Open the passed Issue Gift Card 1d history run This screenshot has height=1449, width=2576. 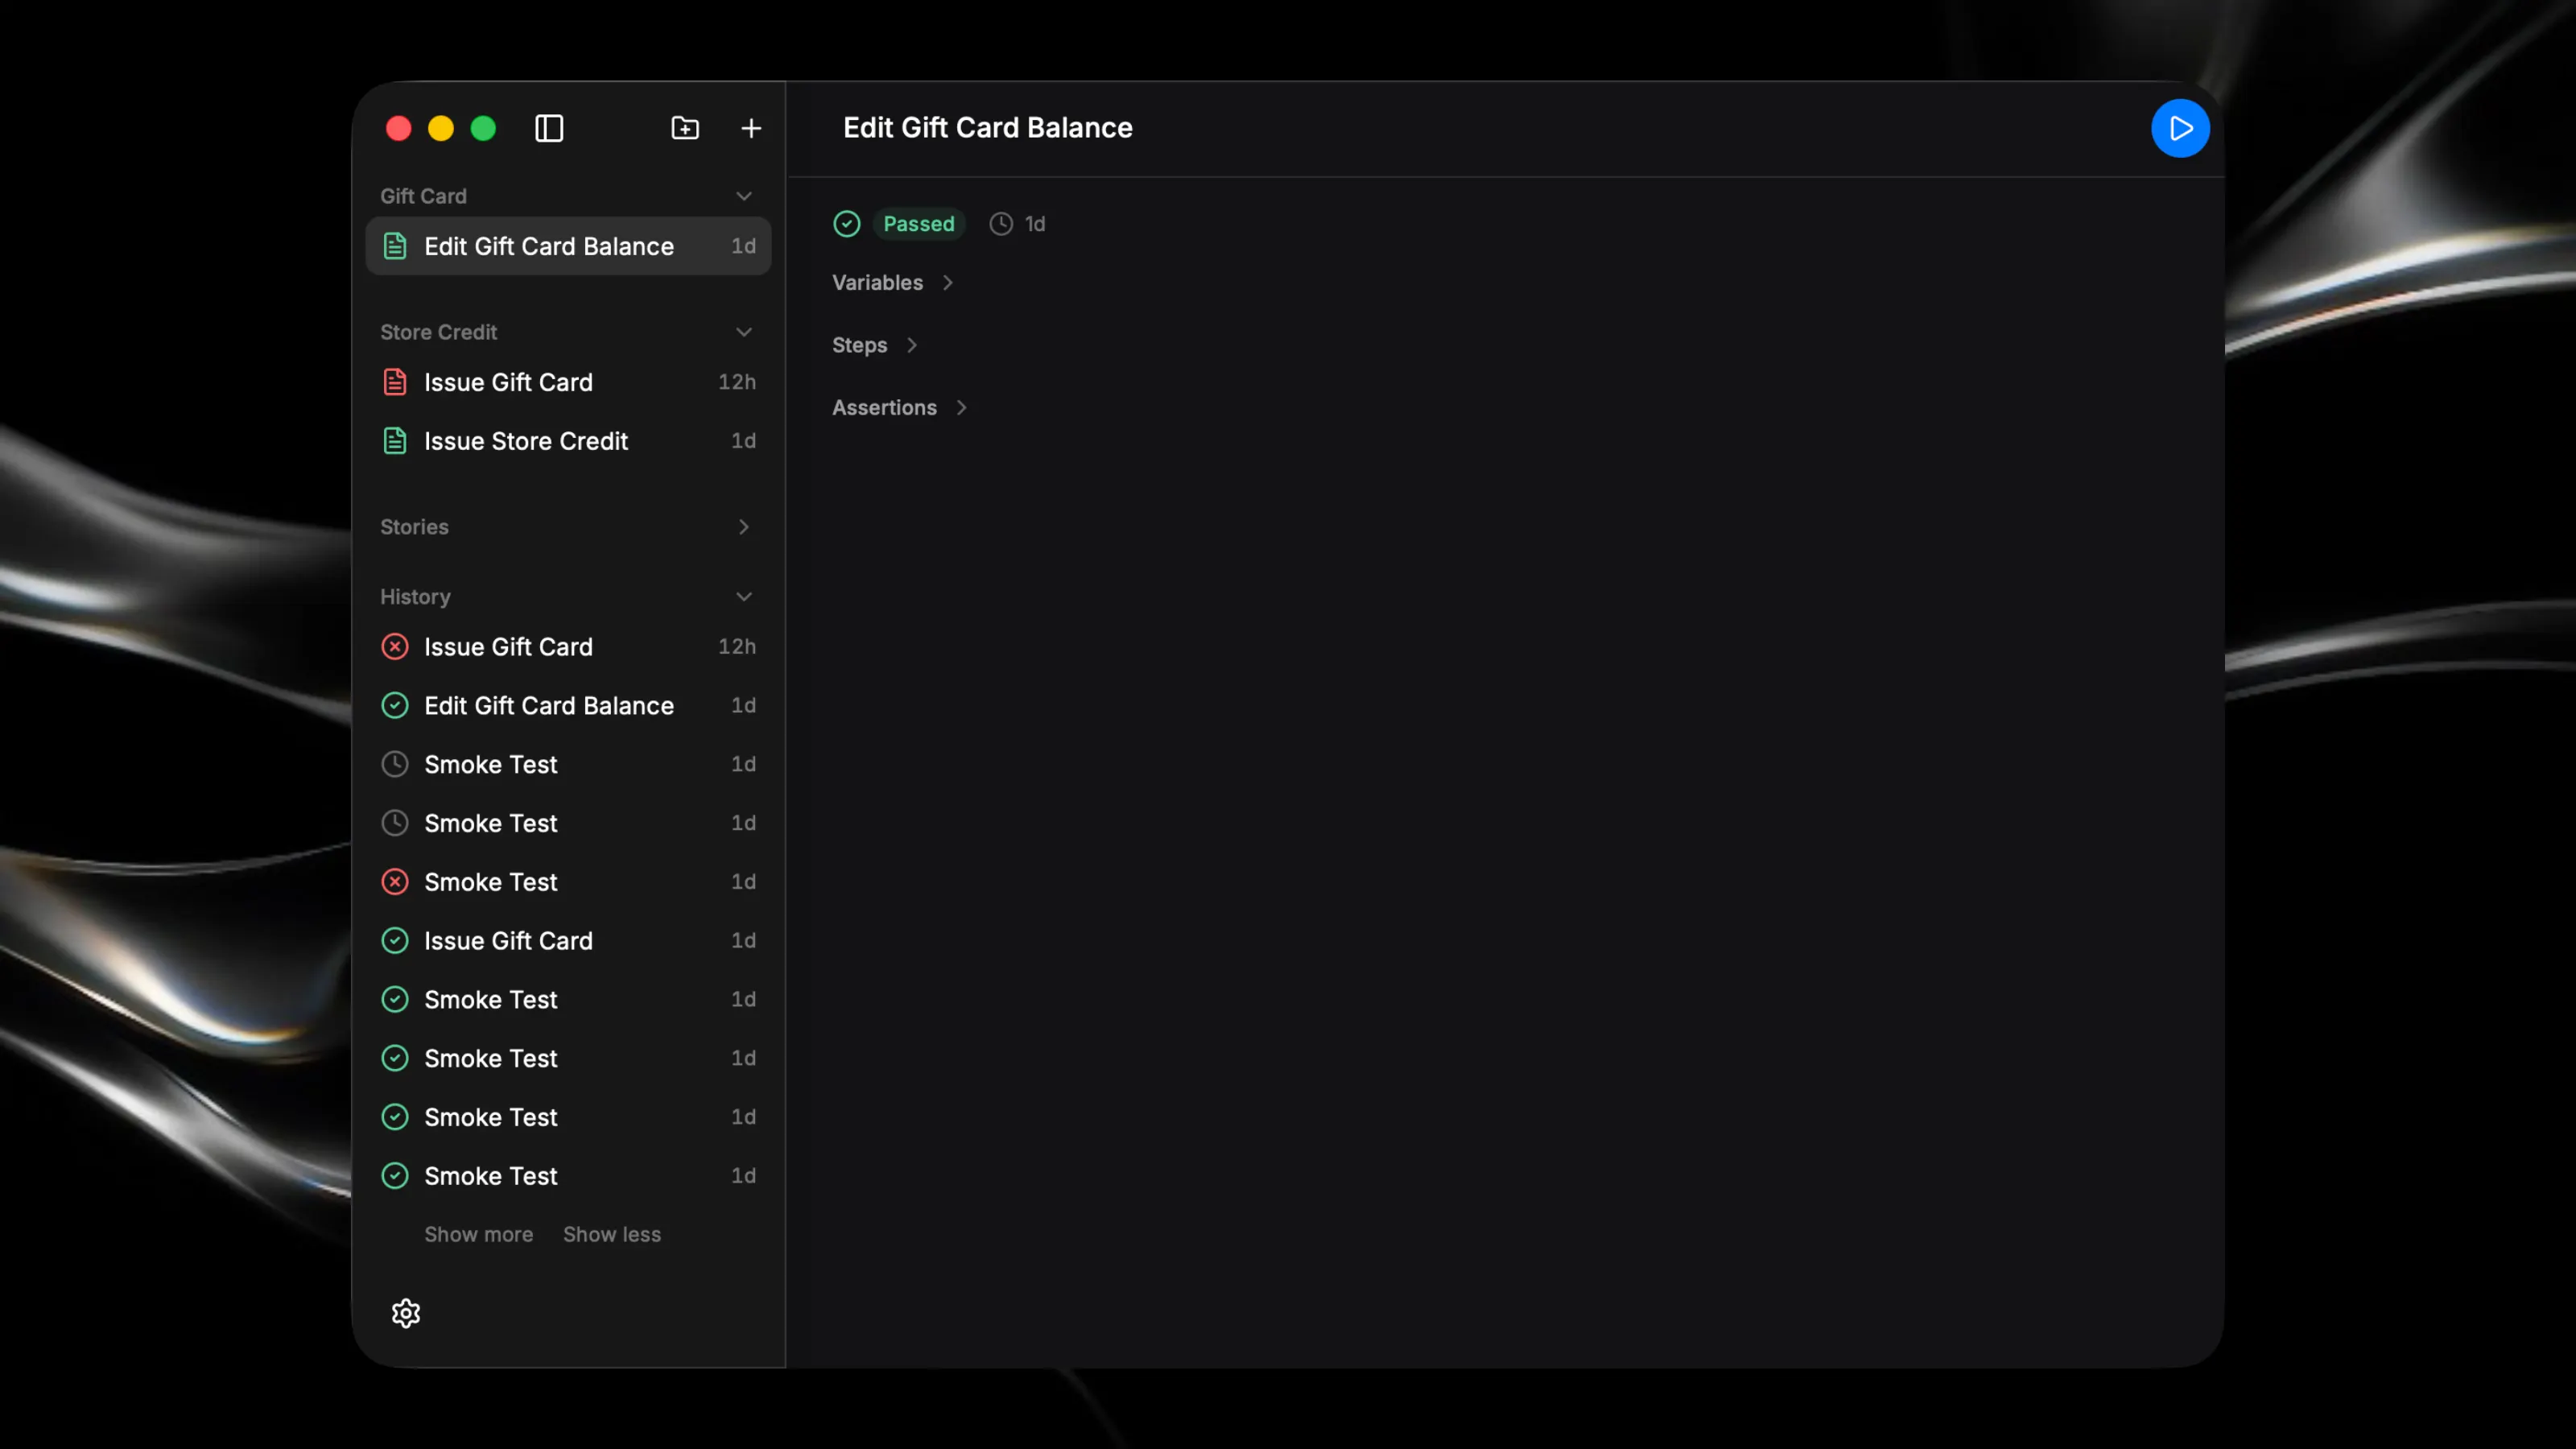click(568, 941)
